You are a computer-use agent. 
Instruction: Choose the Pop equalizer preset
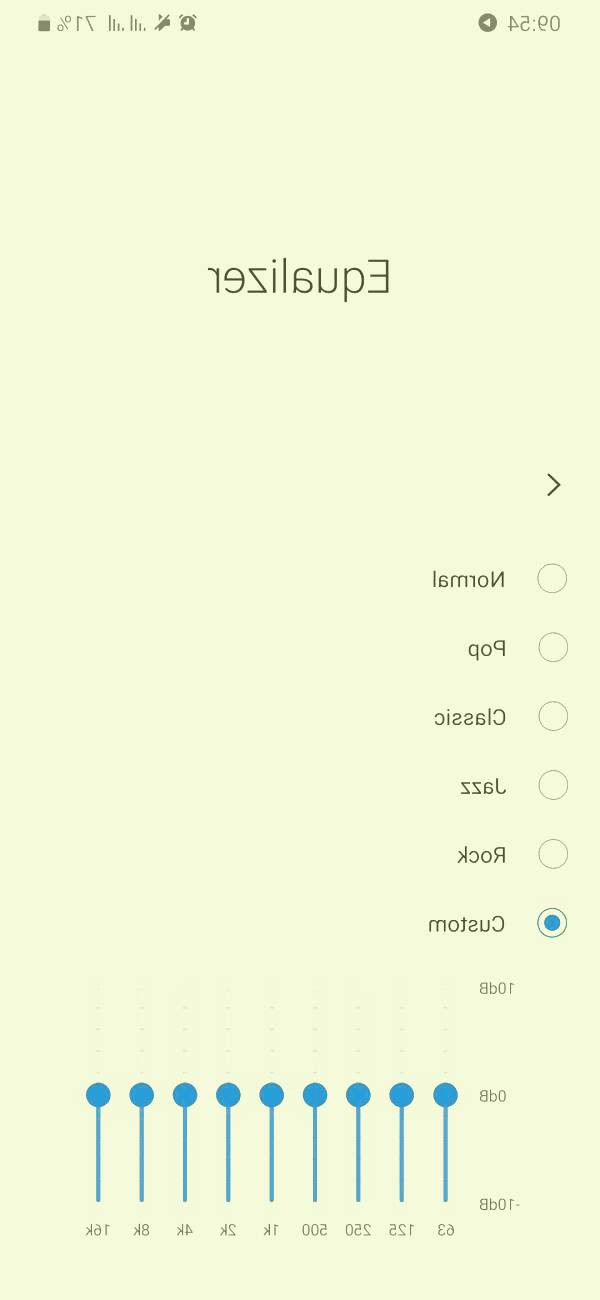click(552, 648)
